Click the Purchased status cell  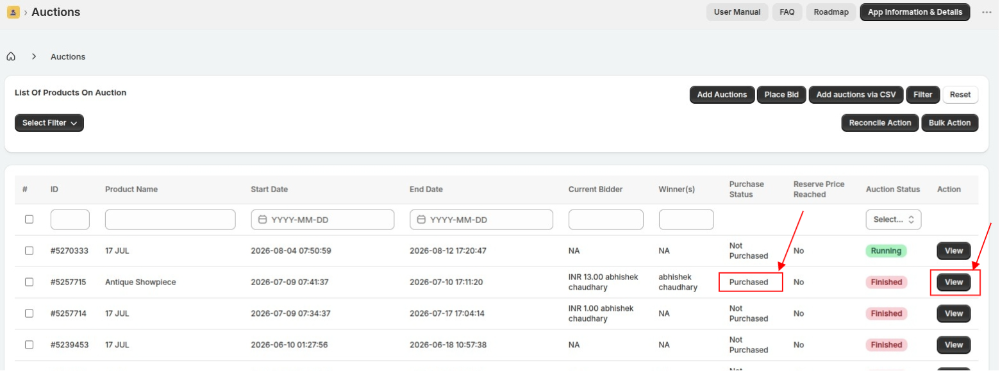point(749,282)
